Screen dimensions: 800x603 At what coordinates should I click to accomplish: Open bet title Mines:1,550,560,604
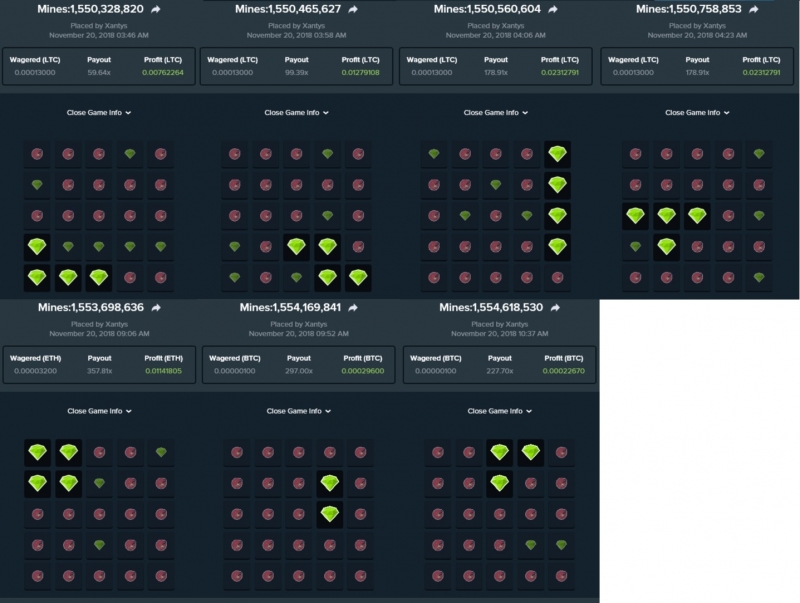(x=487, y=9)
